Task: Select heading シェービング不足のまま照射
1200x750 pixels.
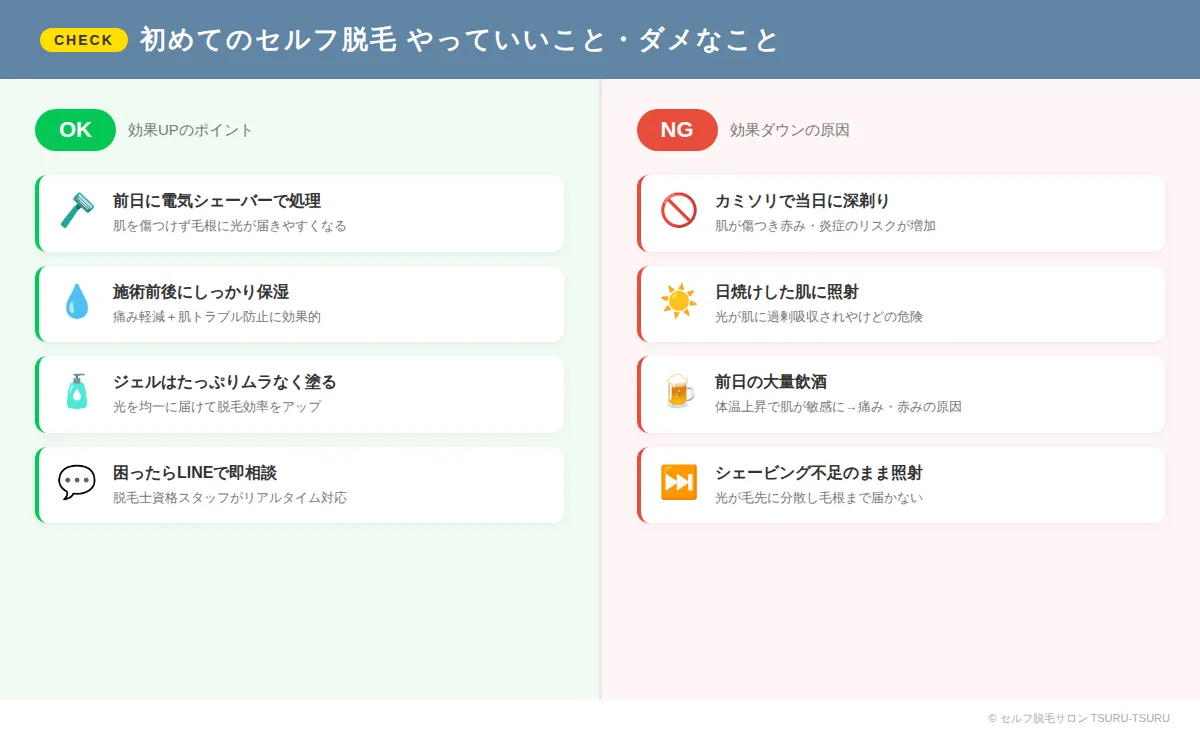Action: click(x=818, y=473)
